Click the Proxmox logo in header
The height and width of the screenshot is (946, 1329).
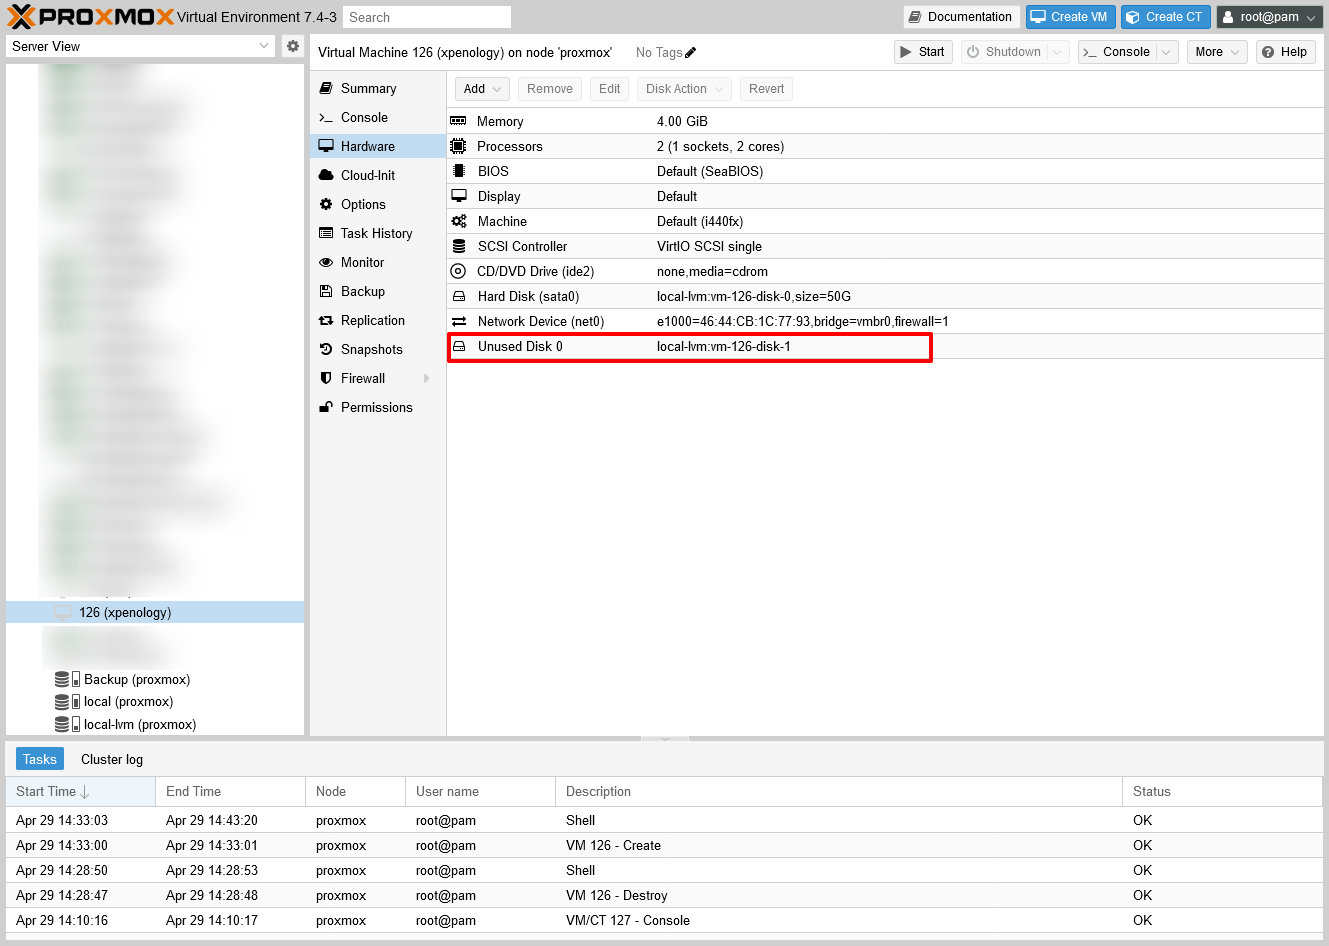pos(90,17)
